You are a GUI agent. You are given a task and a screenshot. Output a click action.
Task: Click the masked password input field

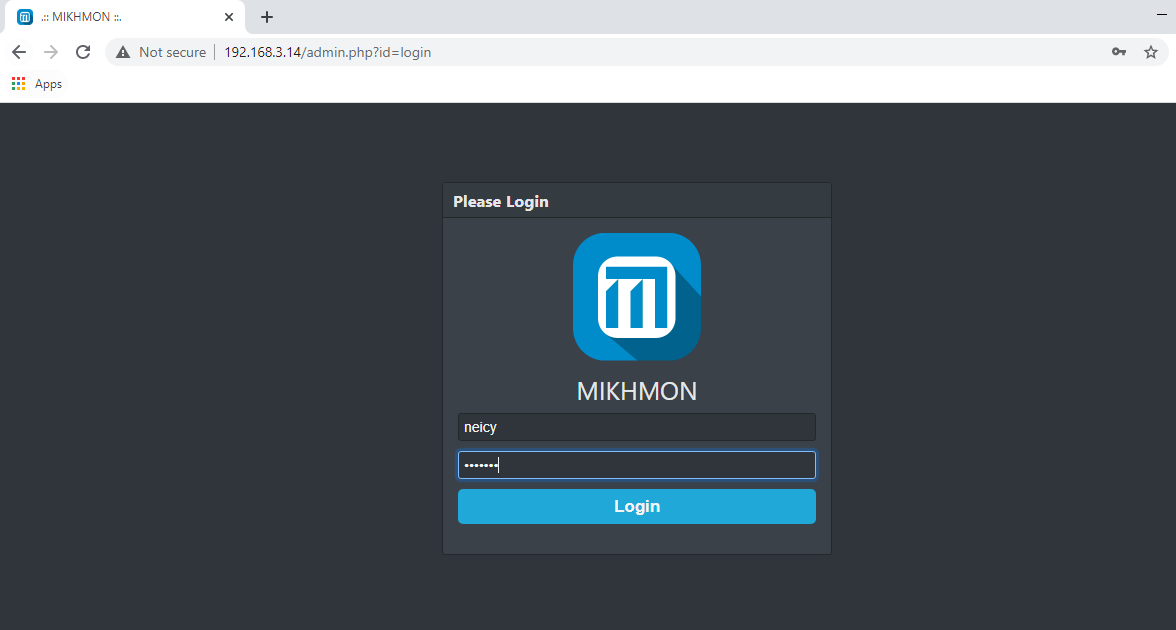tap(637, 465)
